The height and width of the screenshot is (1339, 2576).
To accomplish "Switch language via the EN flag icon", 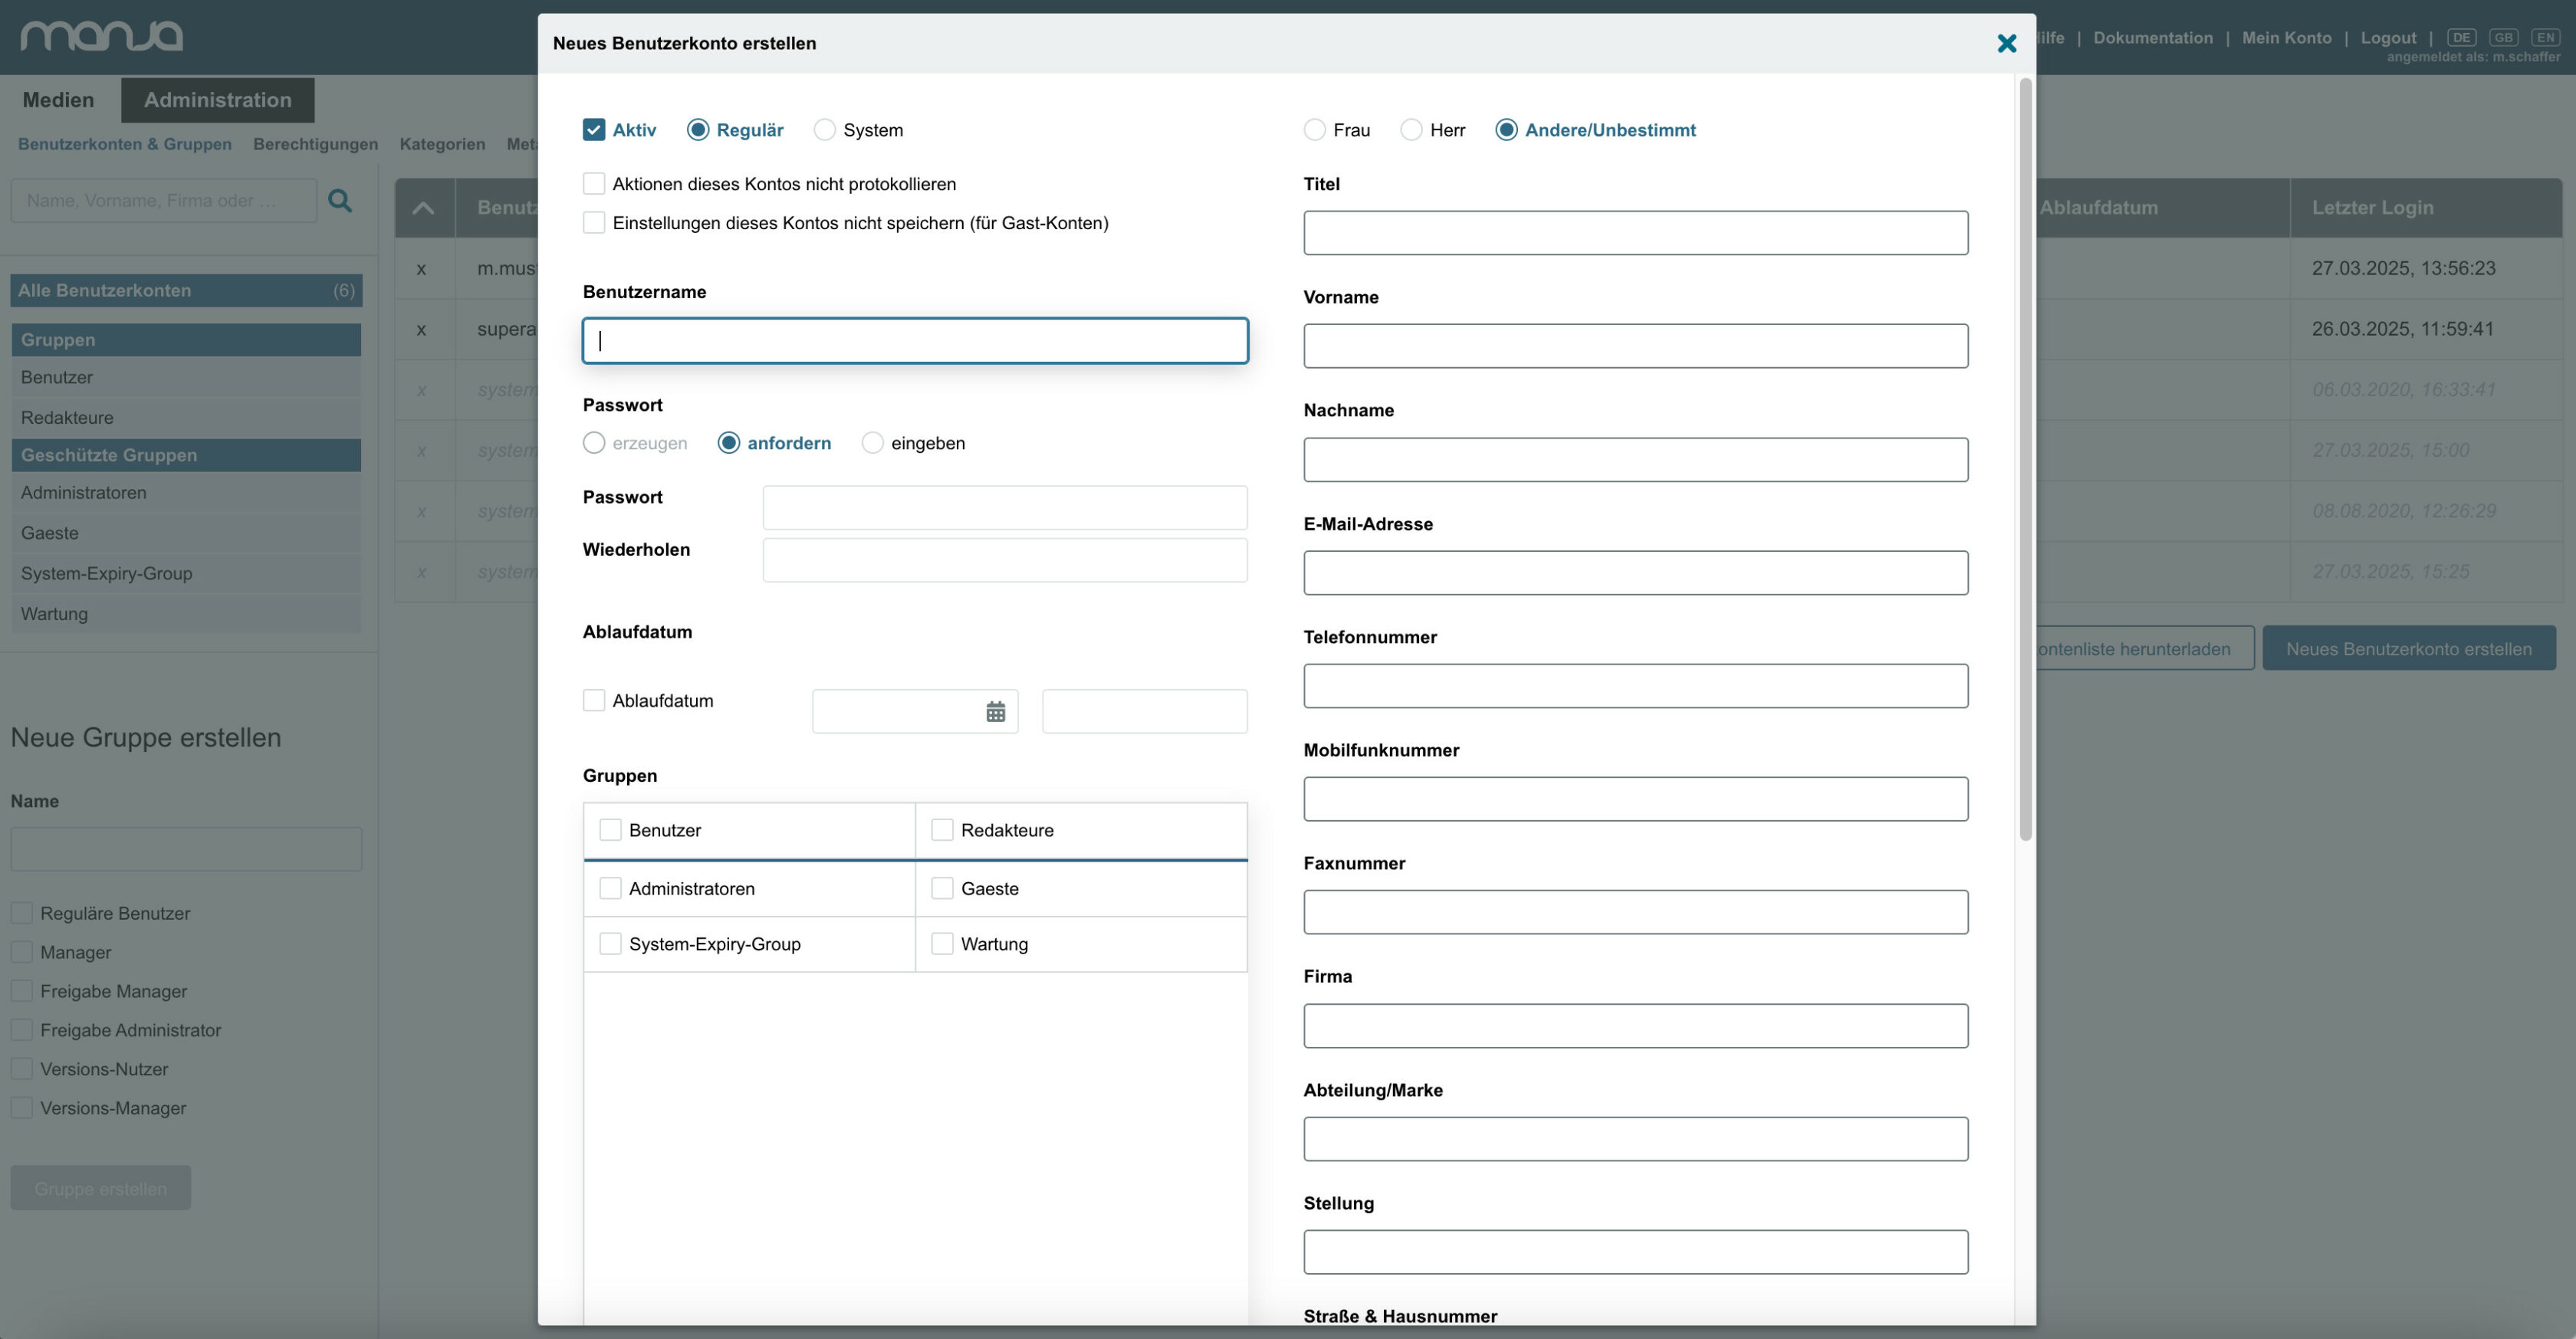I will point(2545,37).
